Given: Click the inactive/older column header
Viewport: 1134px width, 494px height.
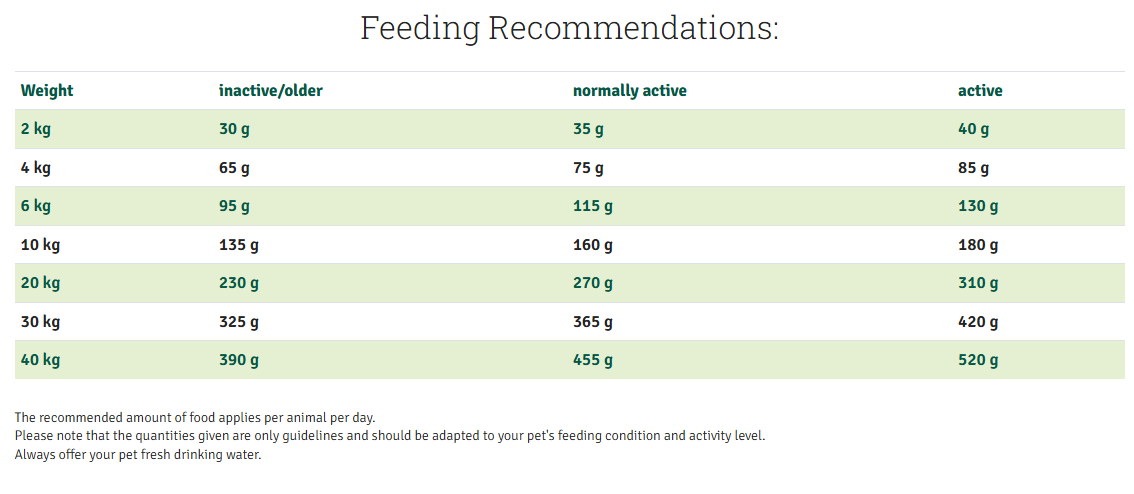Looking at the screenshot, I should [271, 91].
